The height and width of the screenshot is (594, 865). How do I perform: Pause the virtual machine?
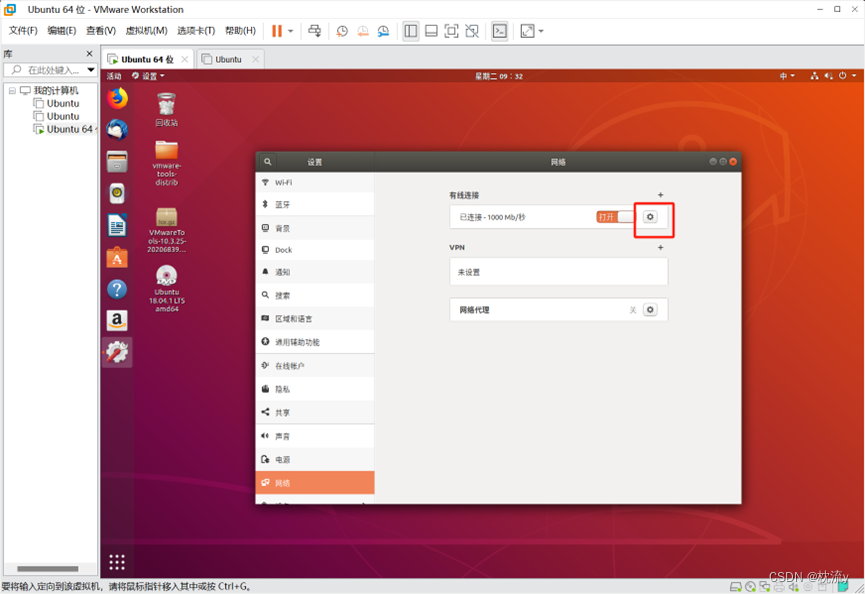point(277,31)
